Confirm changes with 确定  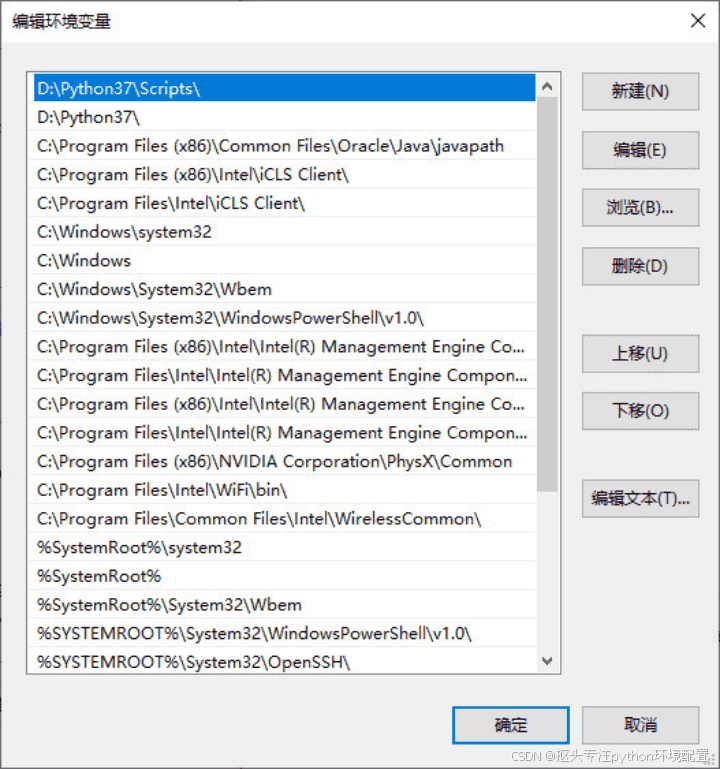[x=511, y=725]
